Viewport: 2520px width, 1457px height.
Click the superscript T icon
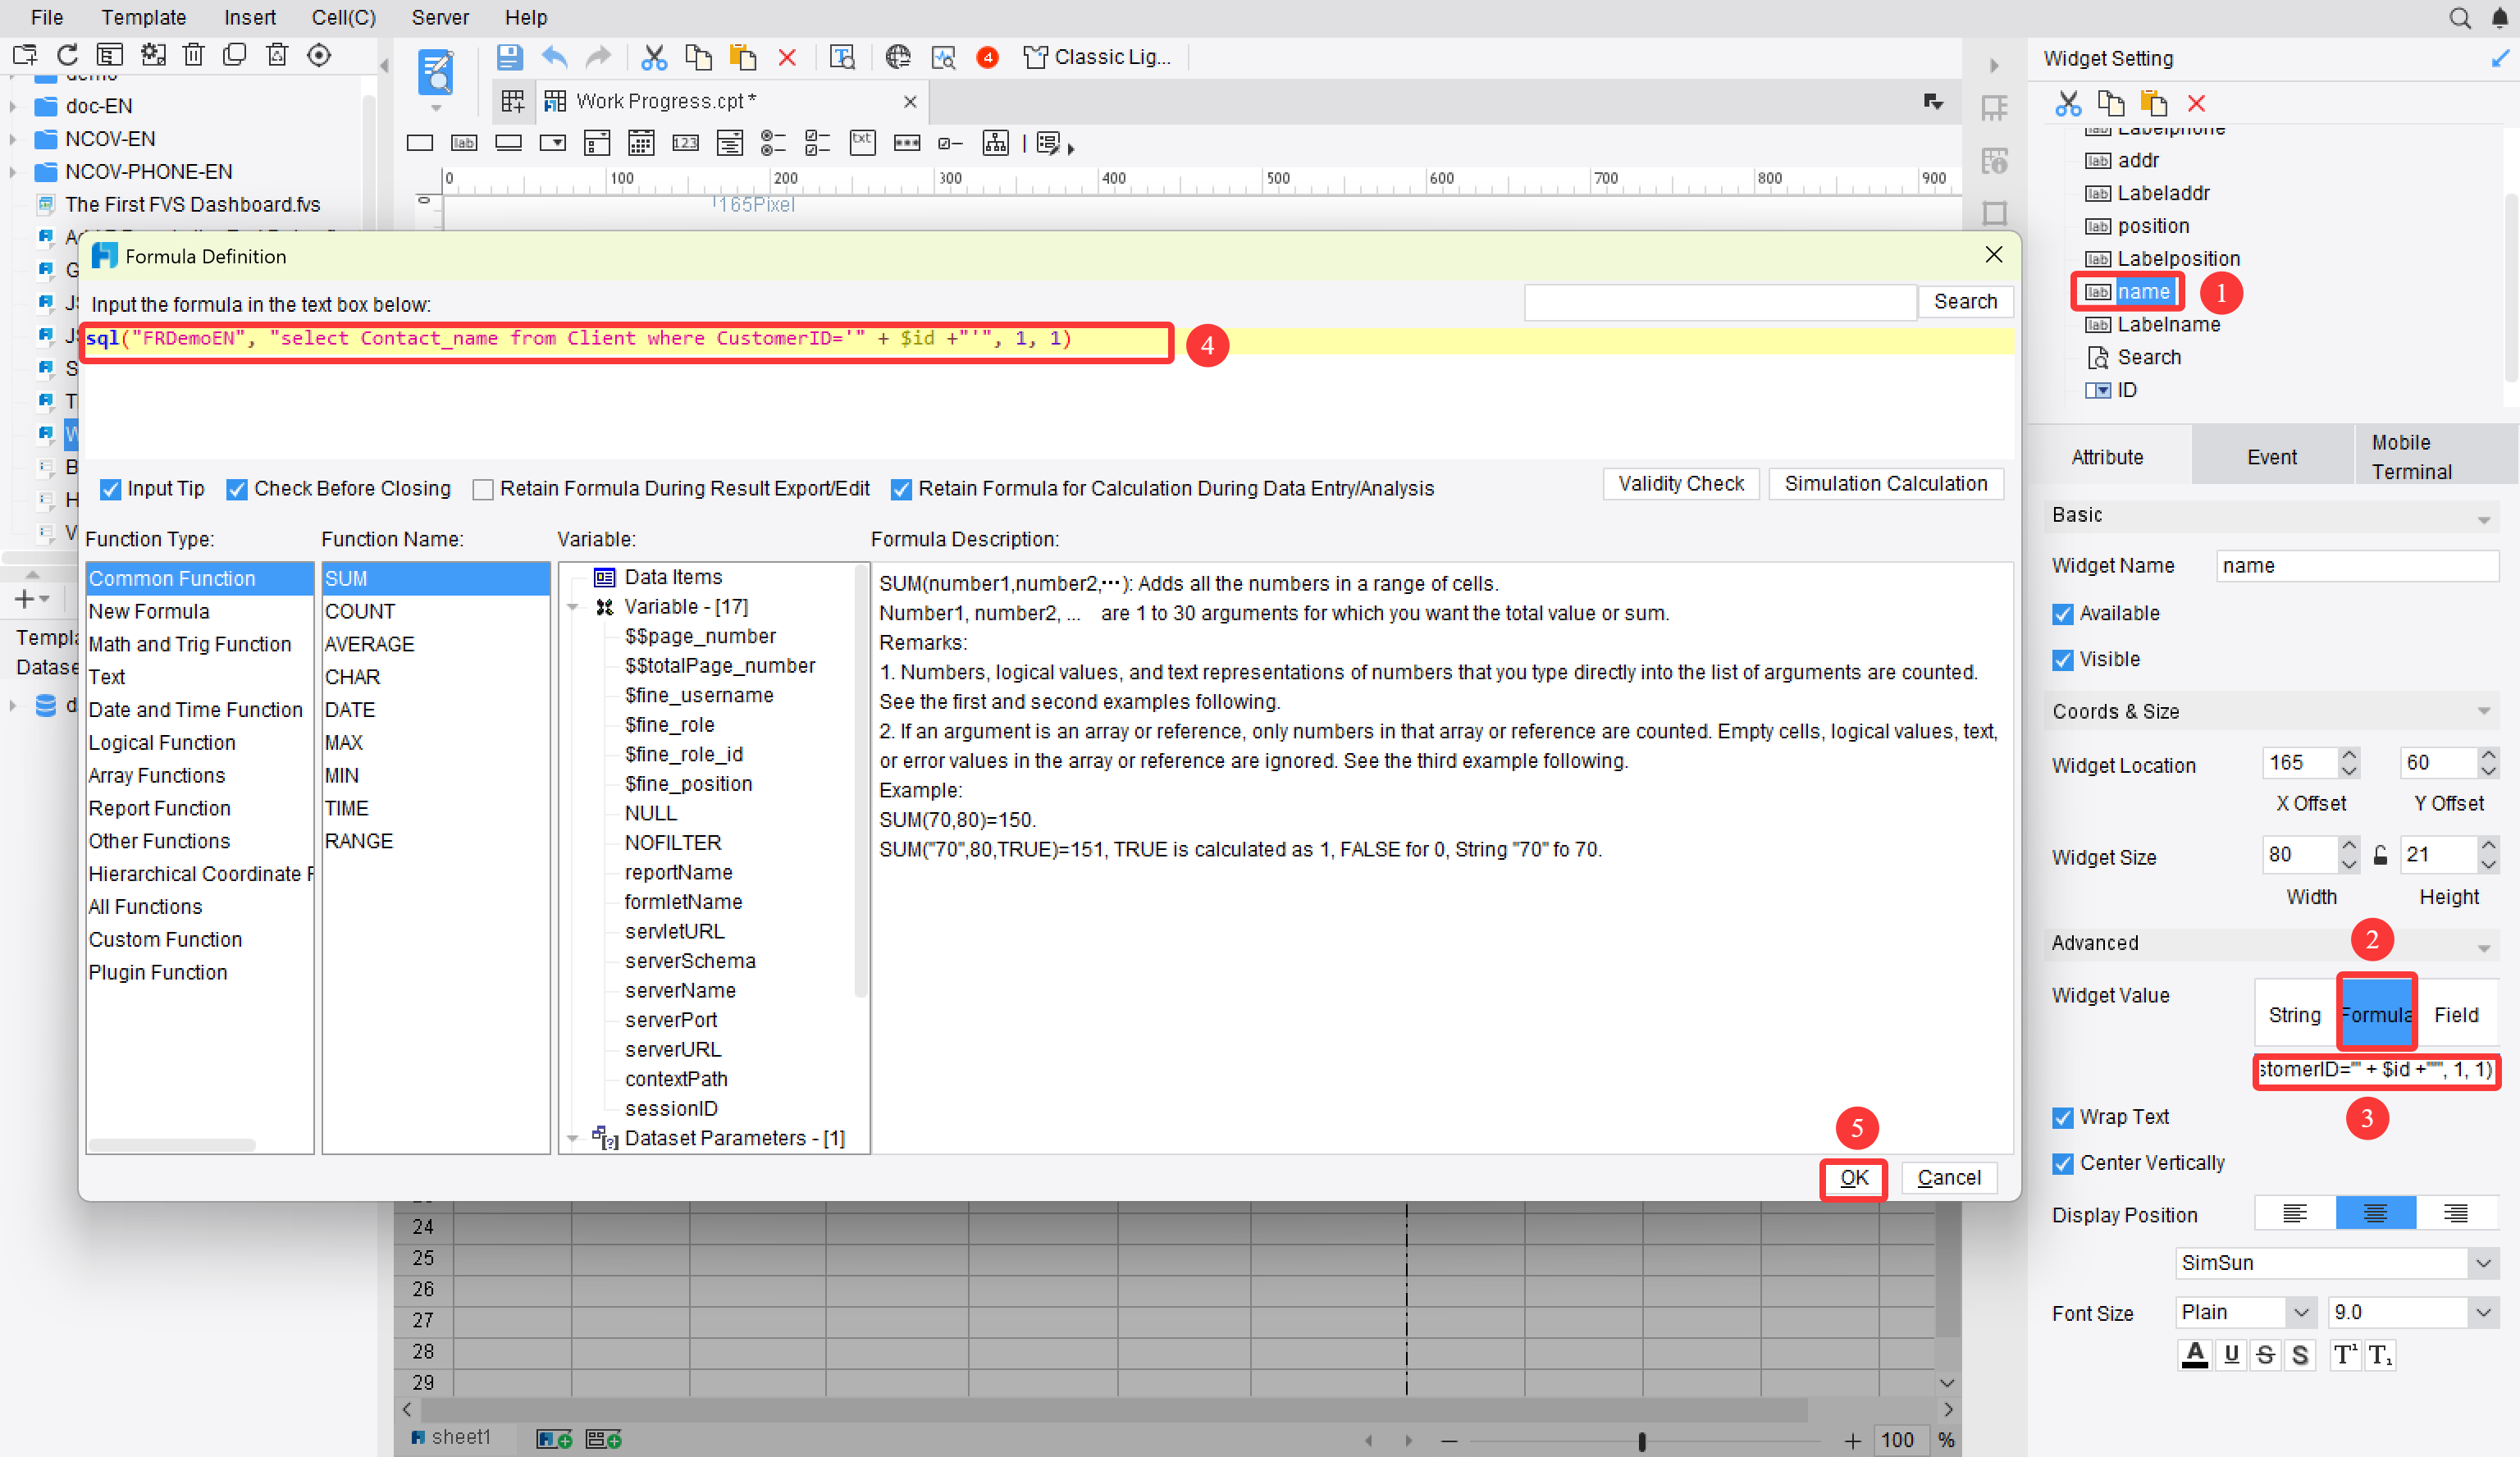[x=2345, y=1355]
